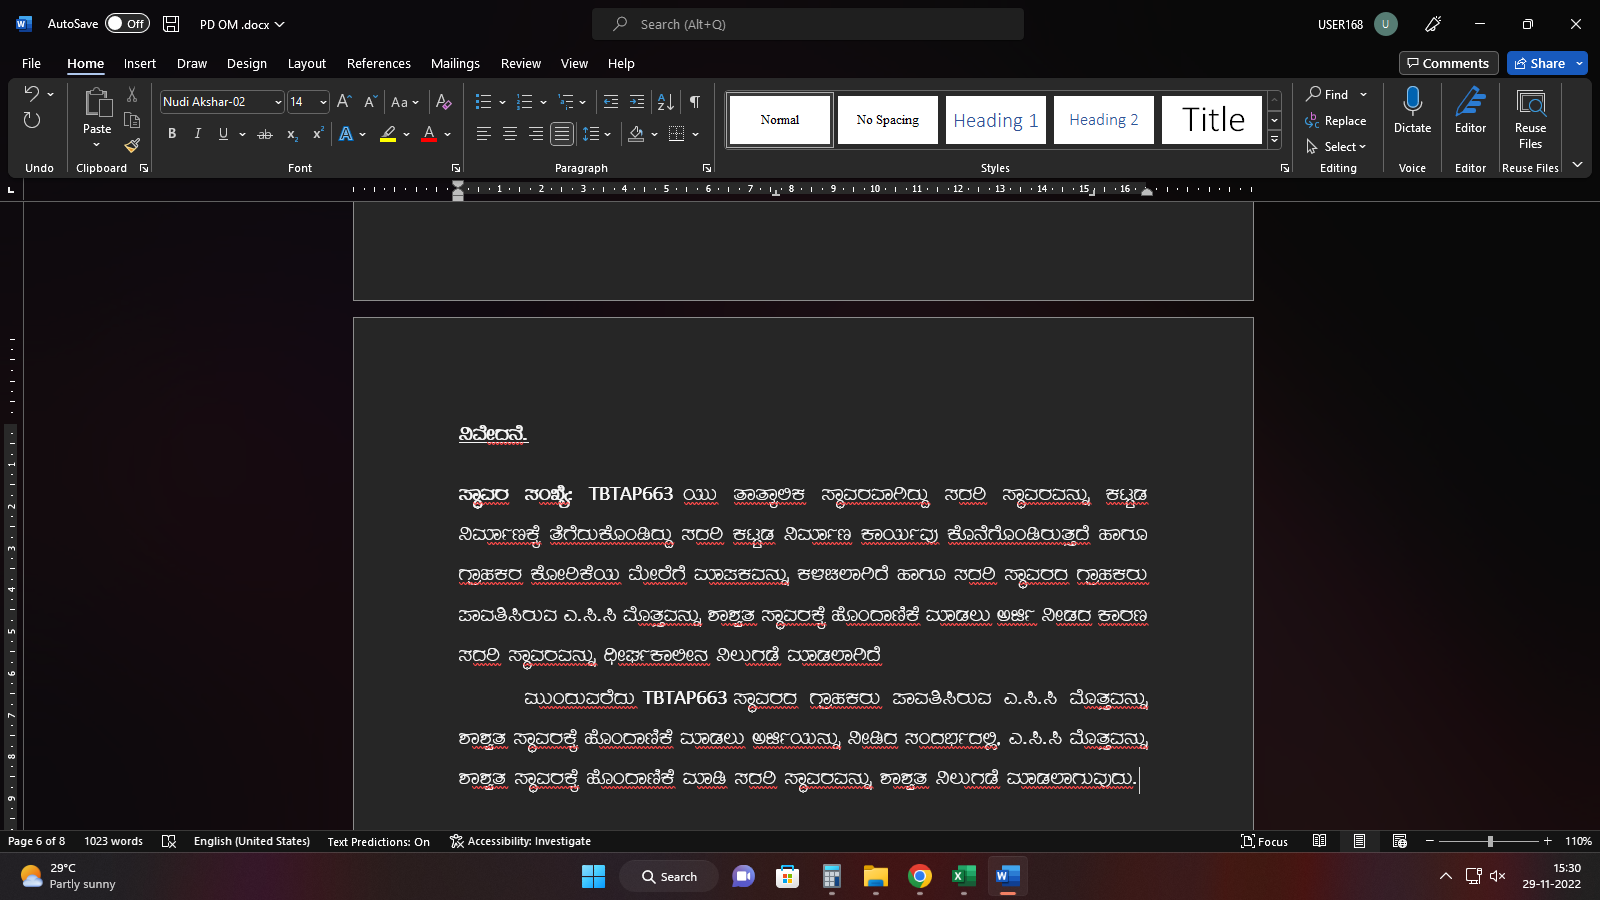The height and width of the screenshot is (900, 1600).
Task: Click the Replace button
Action: pyautogui.click(x=1336, y=121)
